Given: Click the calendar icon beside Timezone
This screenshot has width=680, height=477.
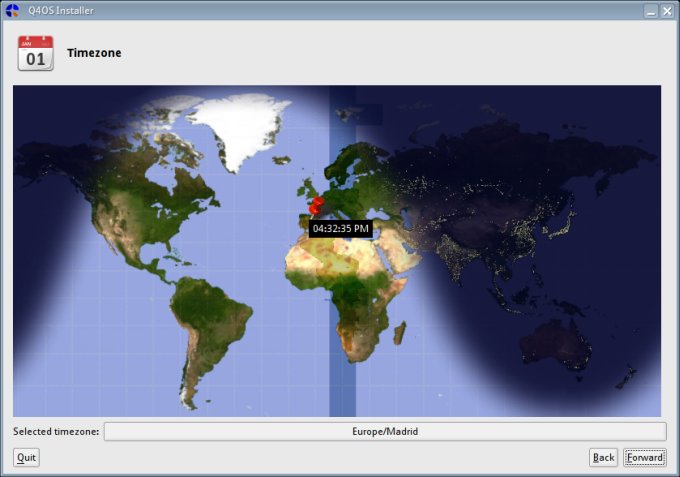Looking at the screenshot, I should (x=36, y=53).
